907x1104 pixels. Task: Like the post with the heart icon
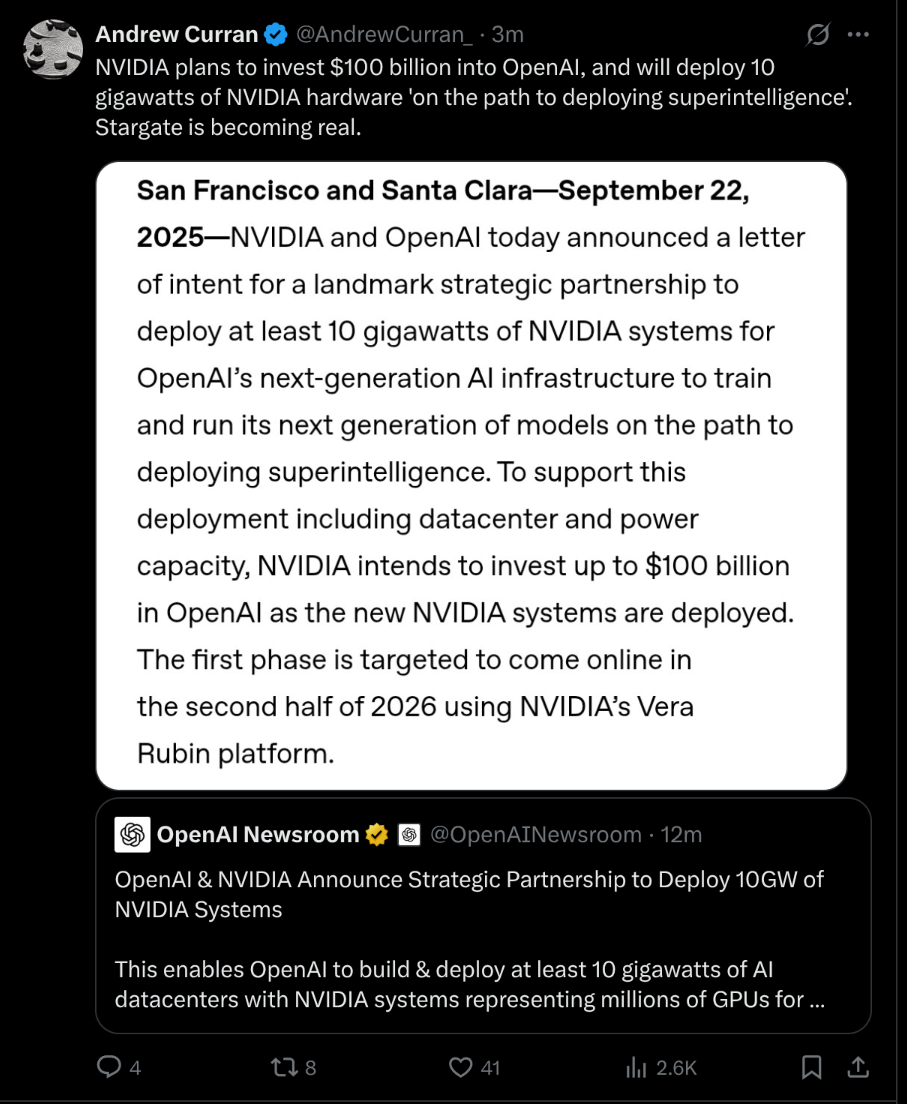(461, 1067)
